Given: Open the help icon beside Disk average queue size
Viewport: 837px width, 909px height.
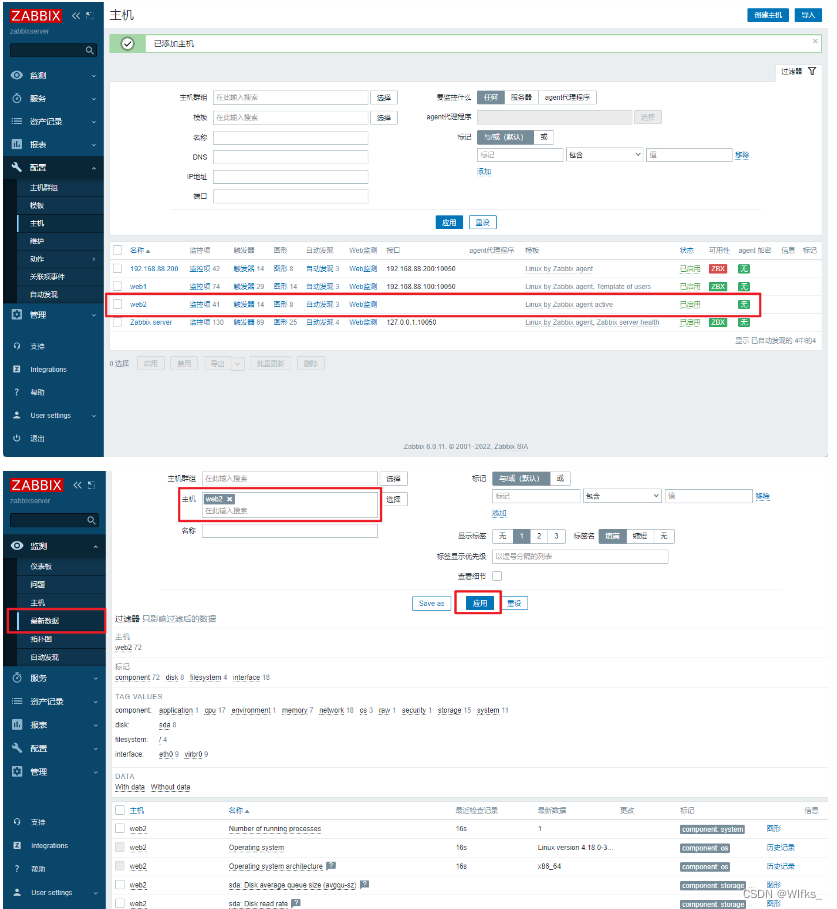Looking at the screenshot, I should tap(365, 885).
